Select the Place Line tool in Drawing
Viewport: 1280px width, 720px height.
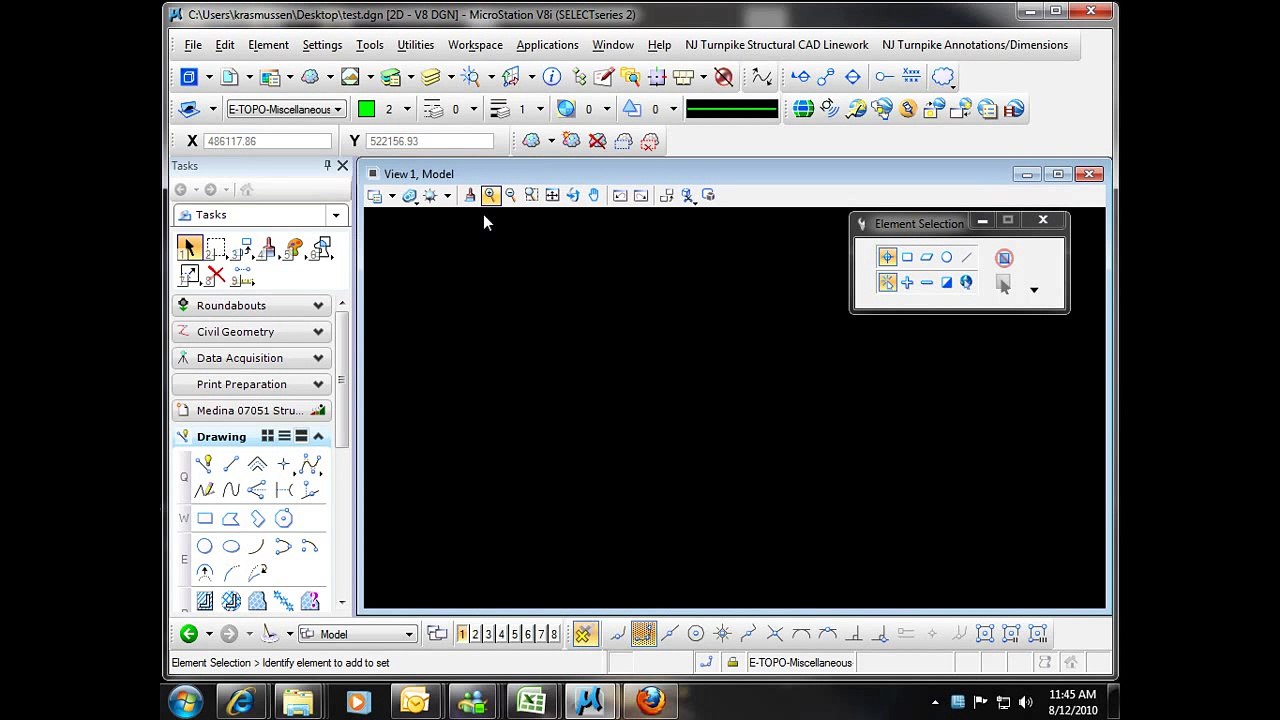coord(231,464)
